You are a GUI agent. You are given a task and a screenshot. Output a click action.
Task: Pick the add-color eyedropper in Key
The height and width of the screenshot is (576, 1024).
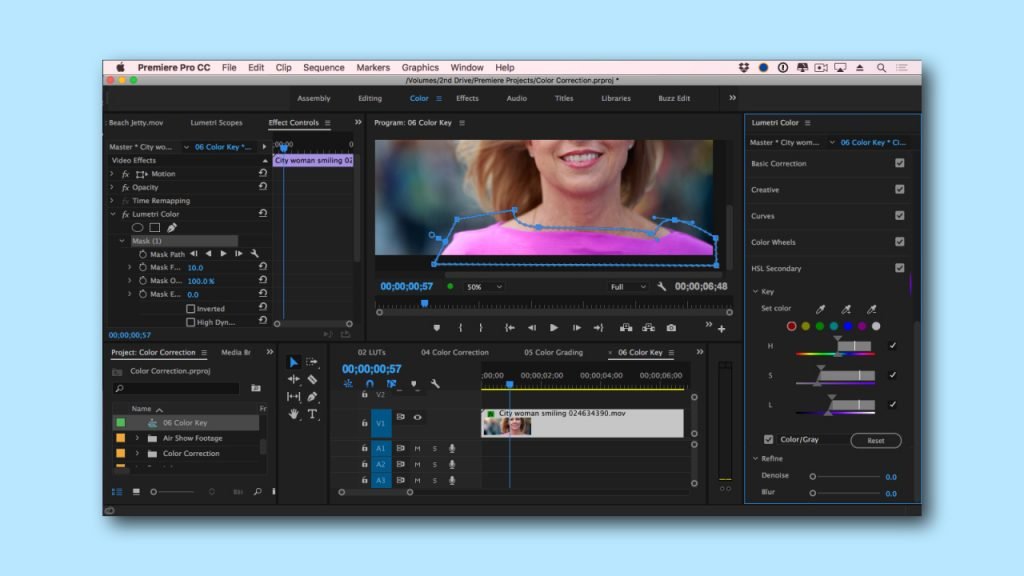846,309
